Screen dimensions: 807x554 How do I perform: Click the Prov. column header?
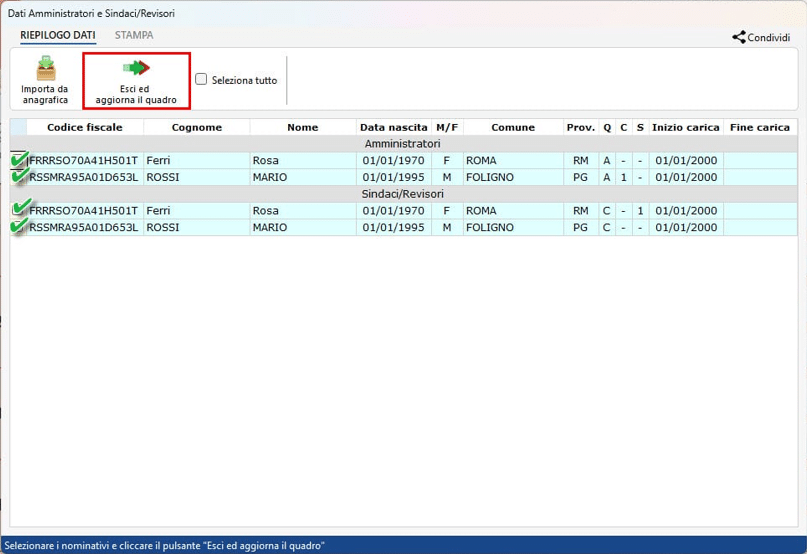581,127
